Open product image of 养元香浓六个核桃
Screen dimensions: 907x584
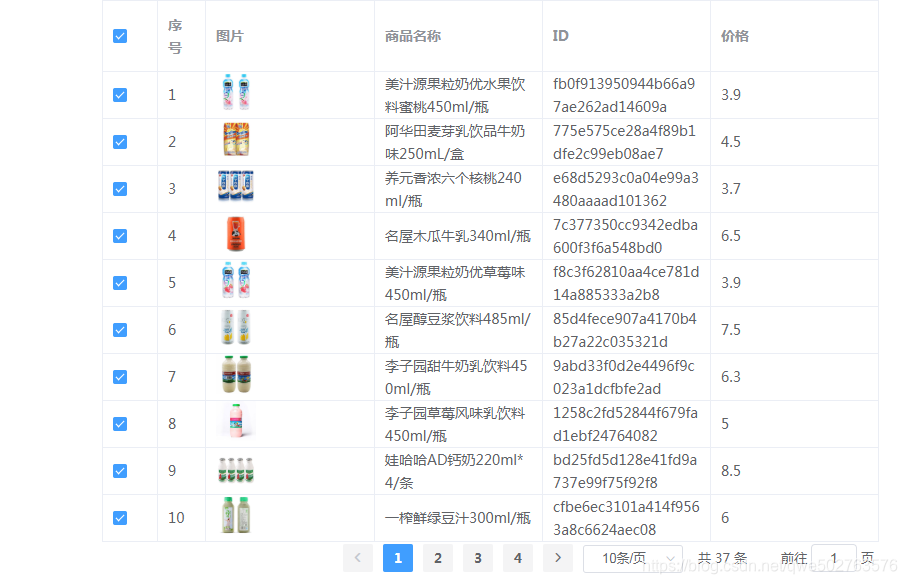(236, 186)
